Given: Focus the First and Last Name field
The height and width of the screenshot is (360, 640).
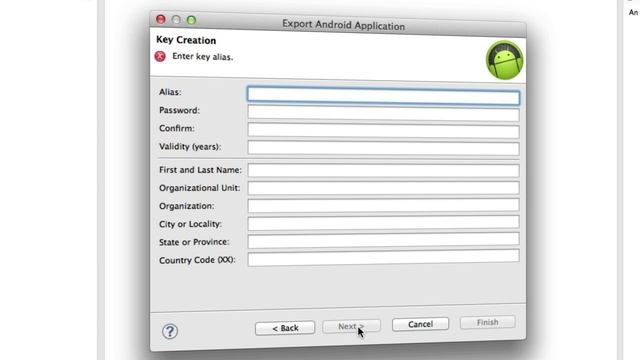Looking at the screenshot, I should point(383,171).
